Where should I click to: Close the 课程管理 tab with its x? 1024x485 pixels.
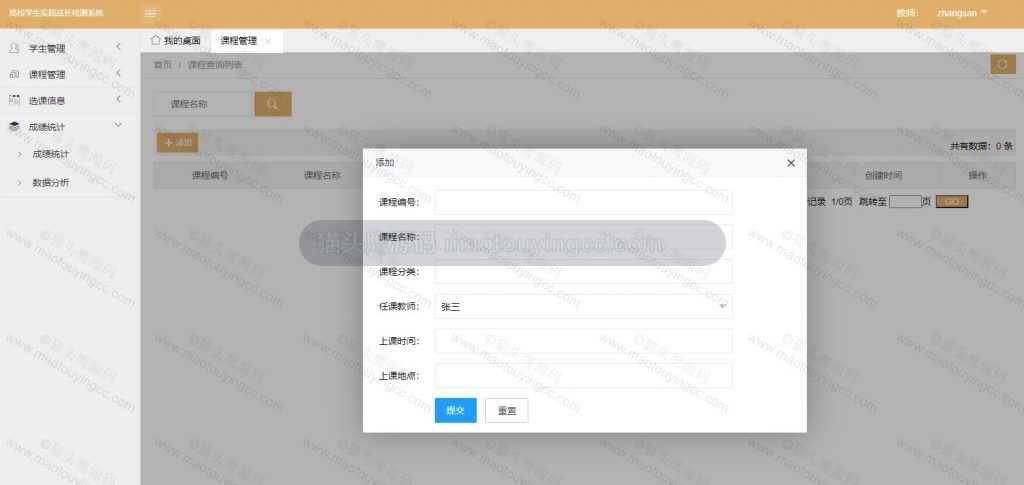point(268,40)
